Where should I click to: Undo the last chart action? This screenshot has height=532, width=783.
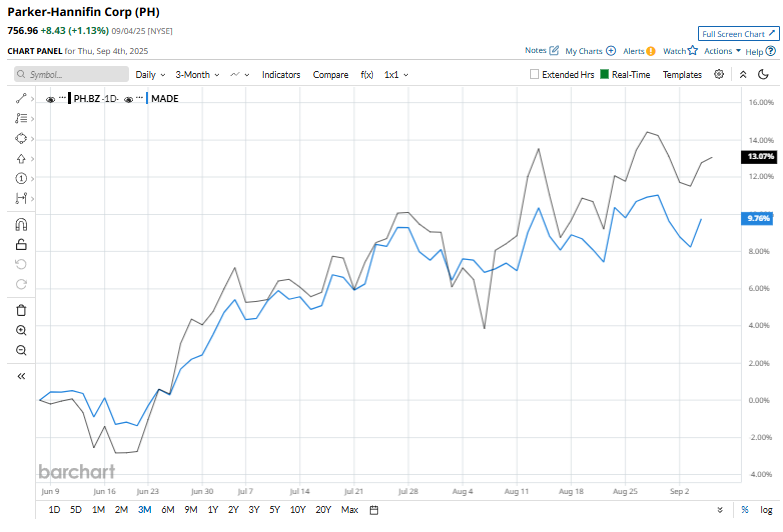click(x=21, y=264)
